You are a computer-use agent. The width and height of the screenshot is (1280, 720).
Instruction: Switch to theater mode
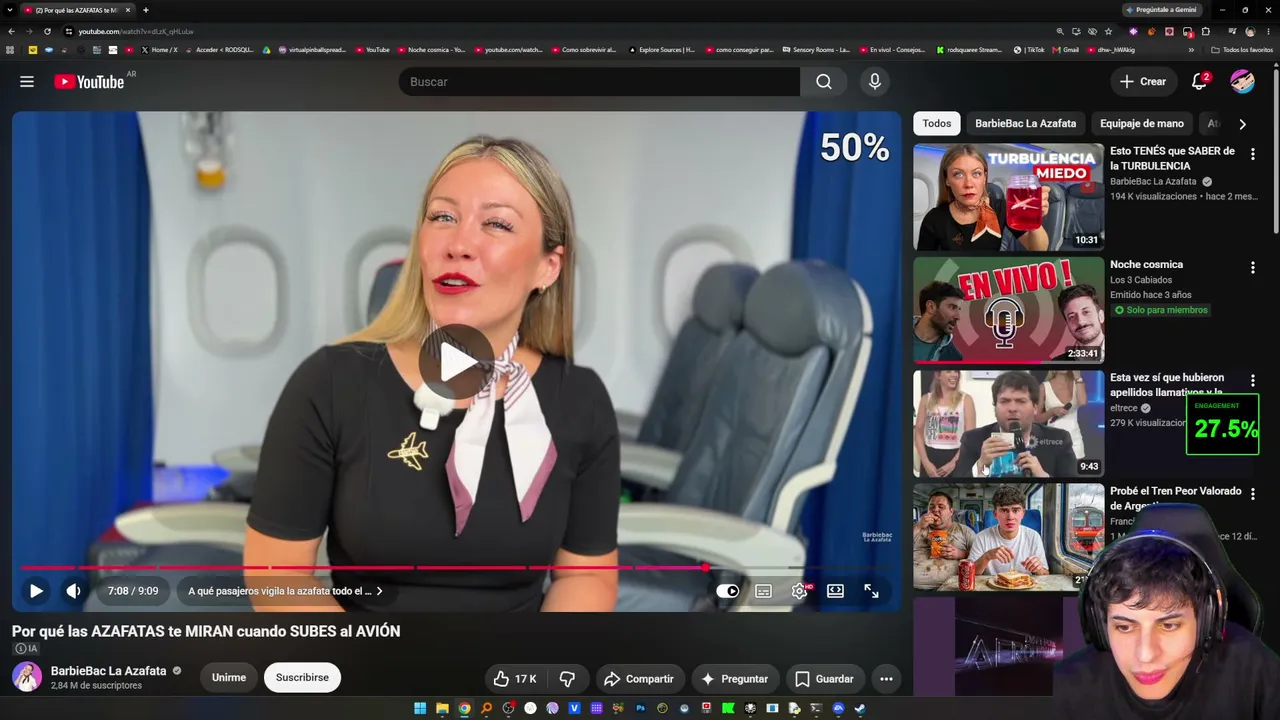(x=835, y=591)
